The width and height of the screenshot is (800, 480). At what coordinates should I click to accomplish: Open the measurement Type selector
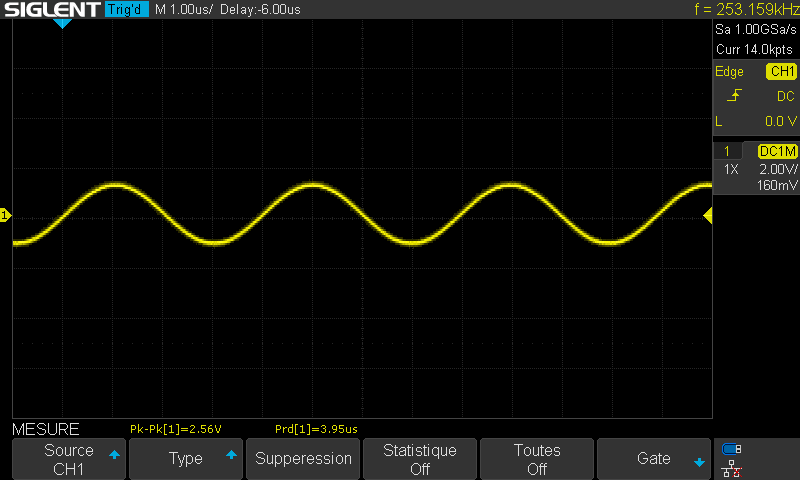[x=186, y=459]
